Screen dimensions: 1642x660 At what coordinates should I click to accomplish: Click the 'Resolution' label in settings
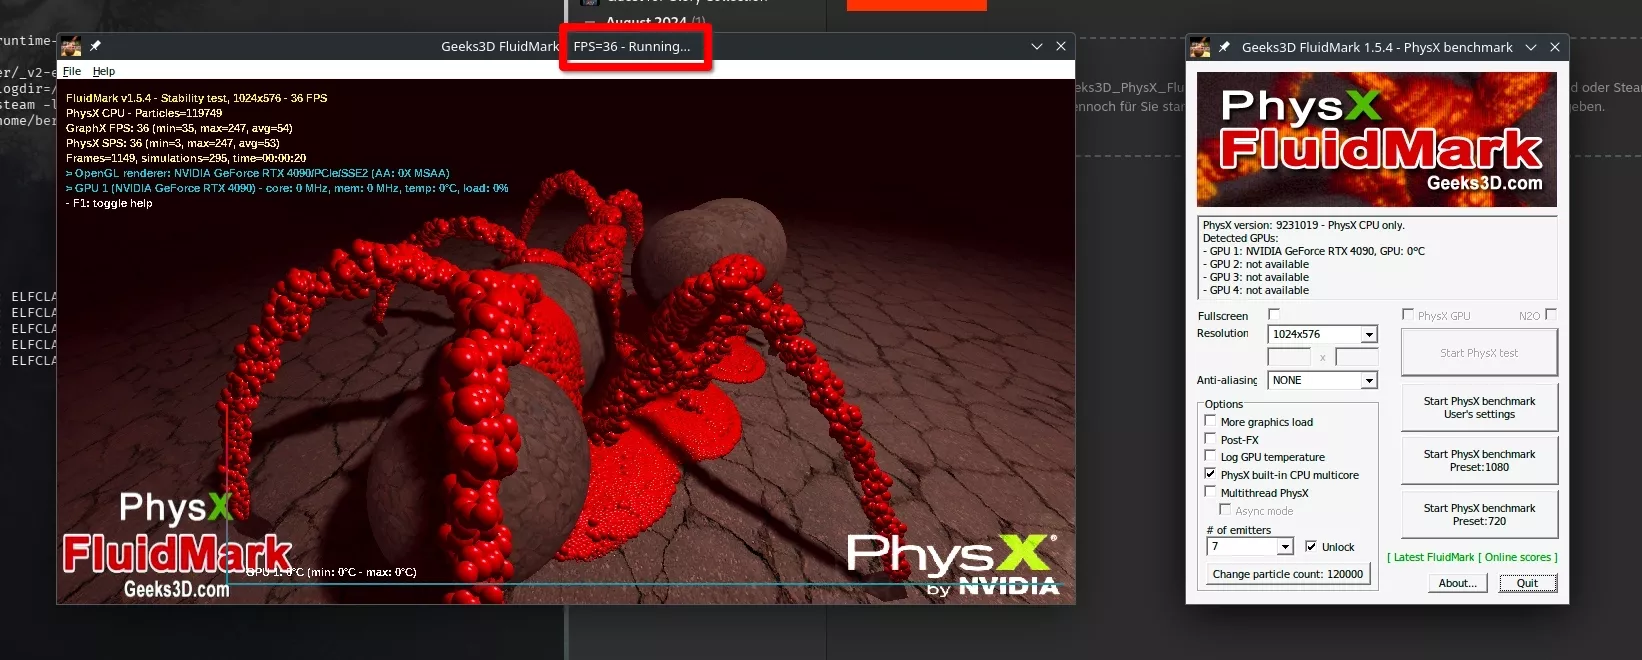(1222, 333)
